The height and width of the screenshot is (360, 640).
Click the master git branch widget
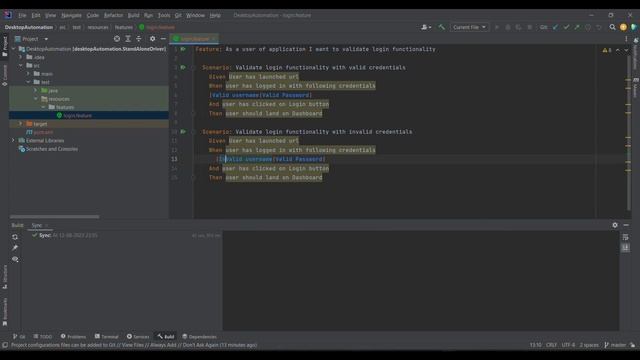click(x=615, y=345)
